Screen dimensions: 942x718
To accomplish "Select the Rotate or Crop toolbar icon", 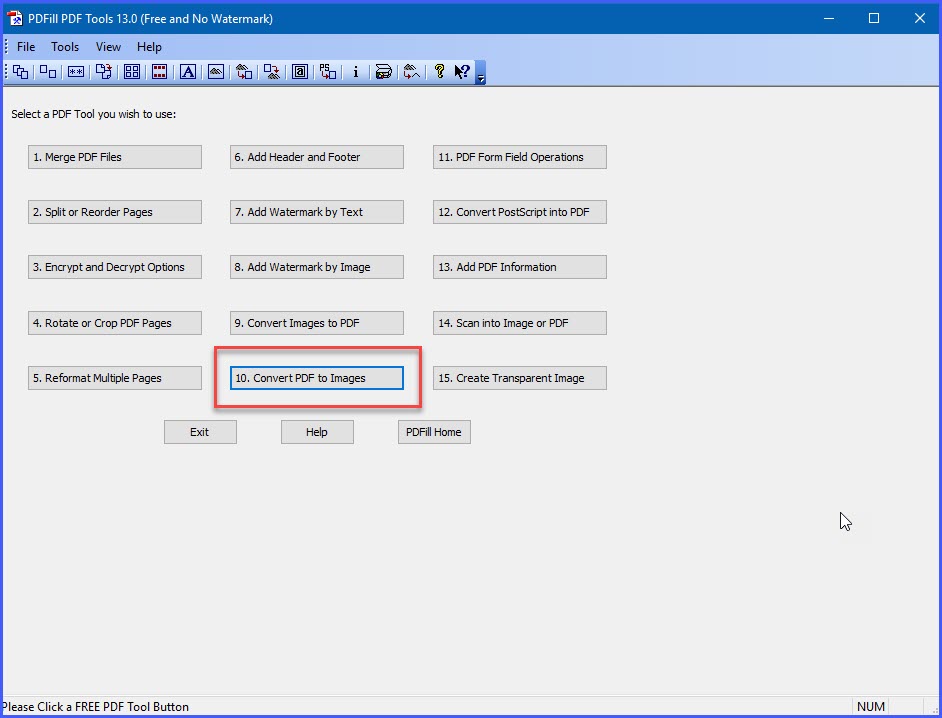I will (103, 71).
